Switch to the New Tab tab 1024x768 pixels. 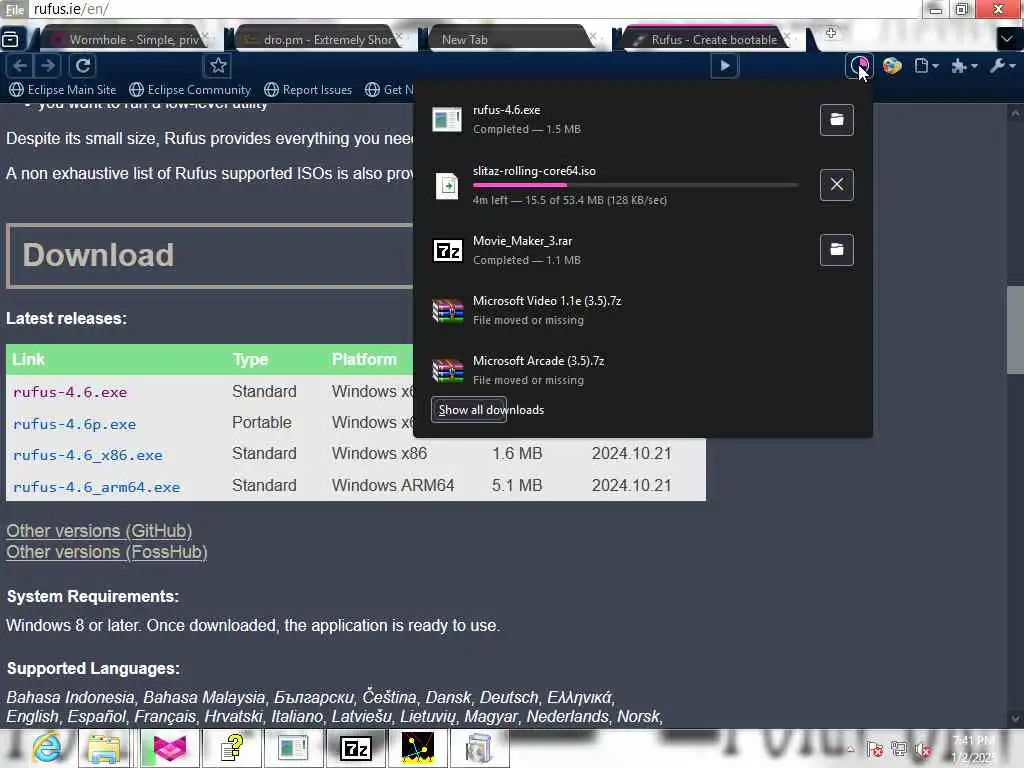coord(513,39)
